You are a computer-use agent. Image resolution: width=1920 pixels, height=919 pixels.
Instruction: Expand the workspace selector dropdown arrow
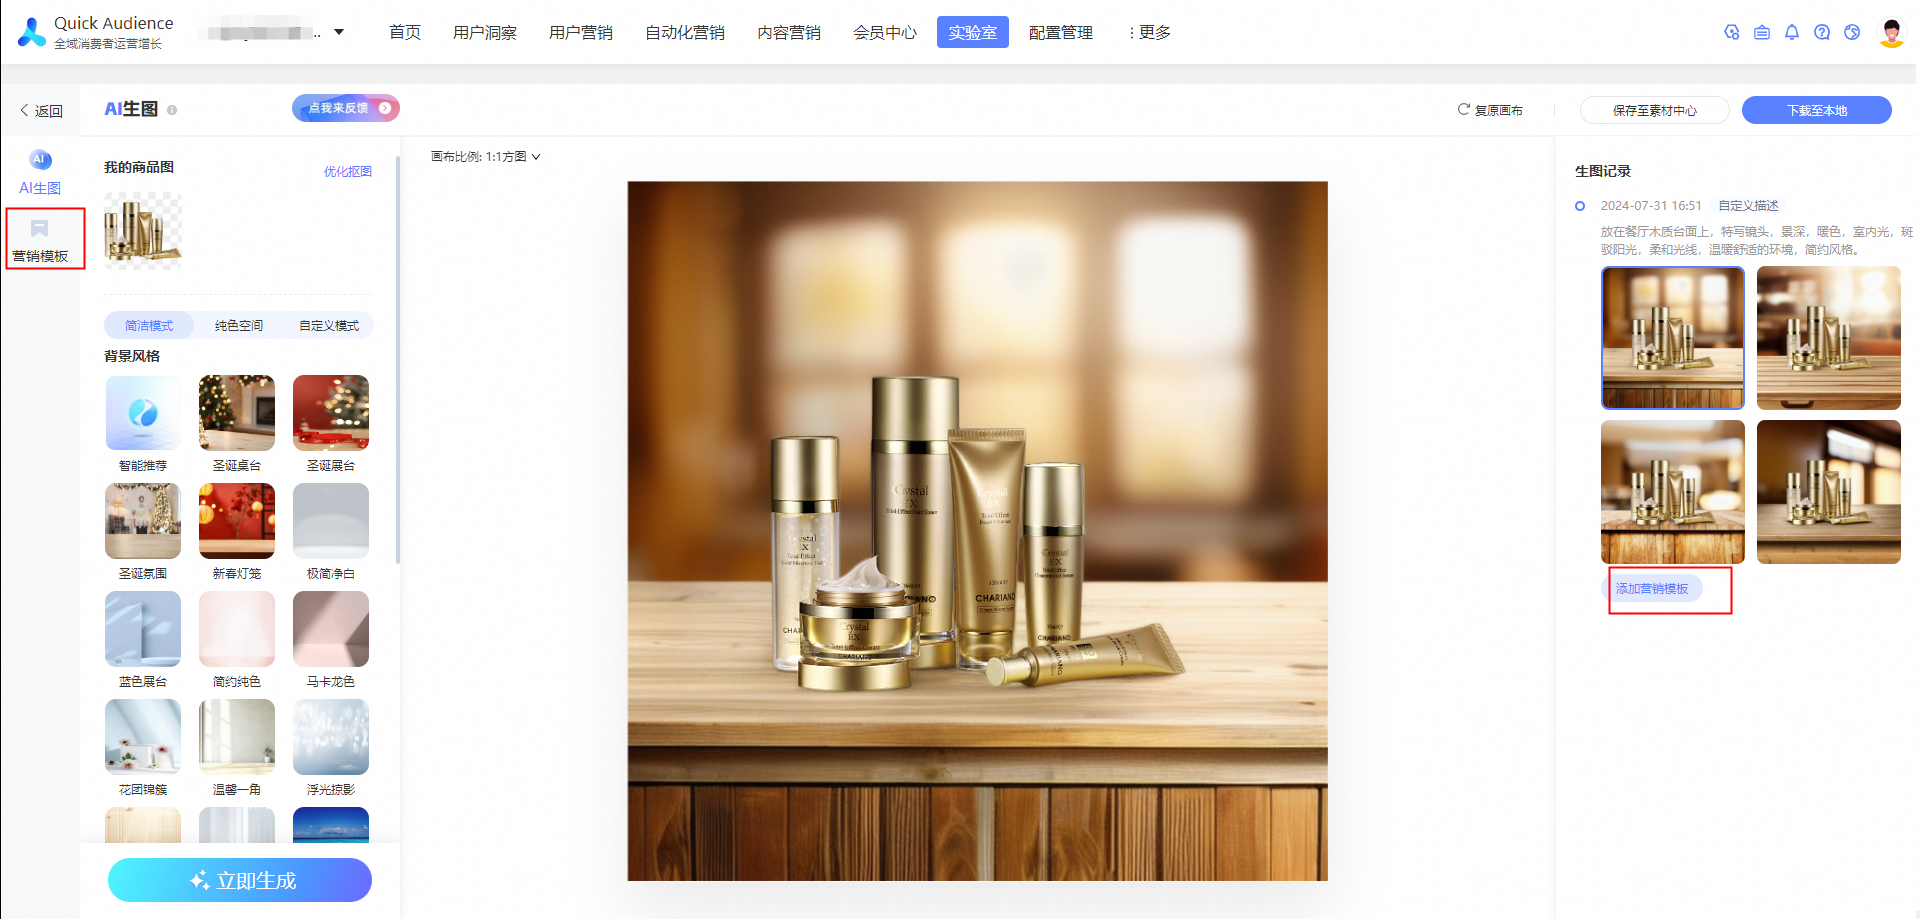339,32
